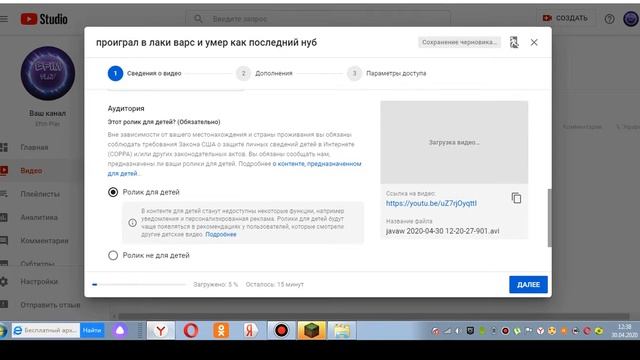Click the Windows Start button

click(3, 330)
